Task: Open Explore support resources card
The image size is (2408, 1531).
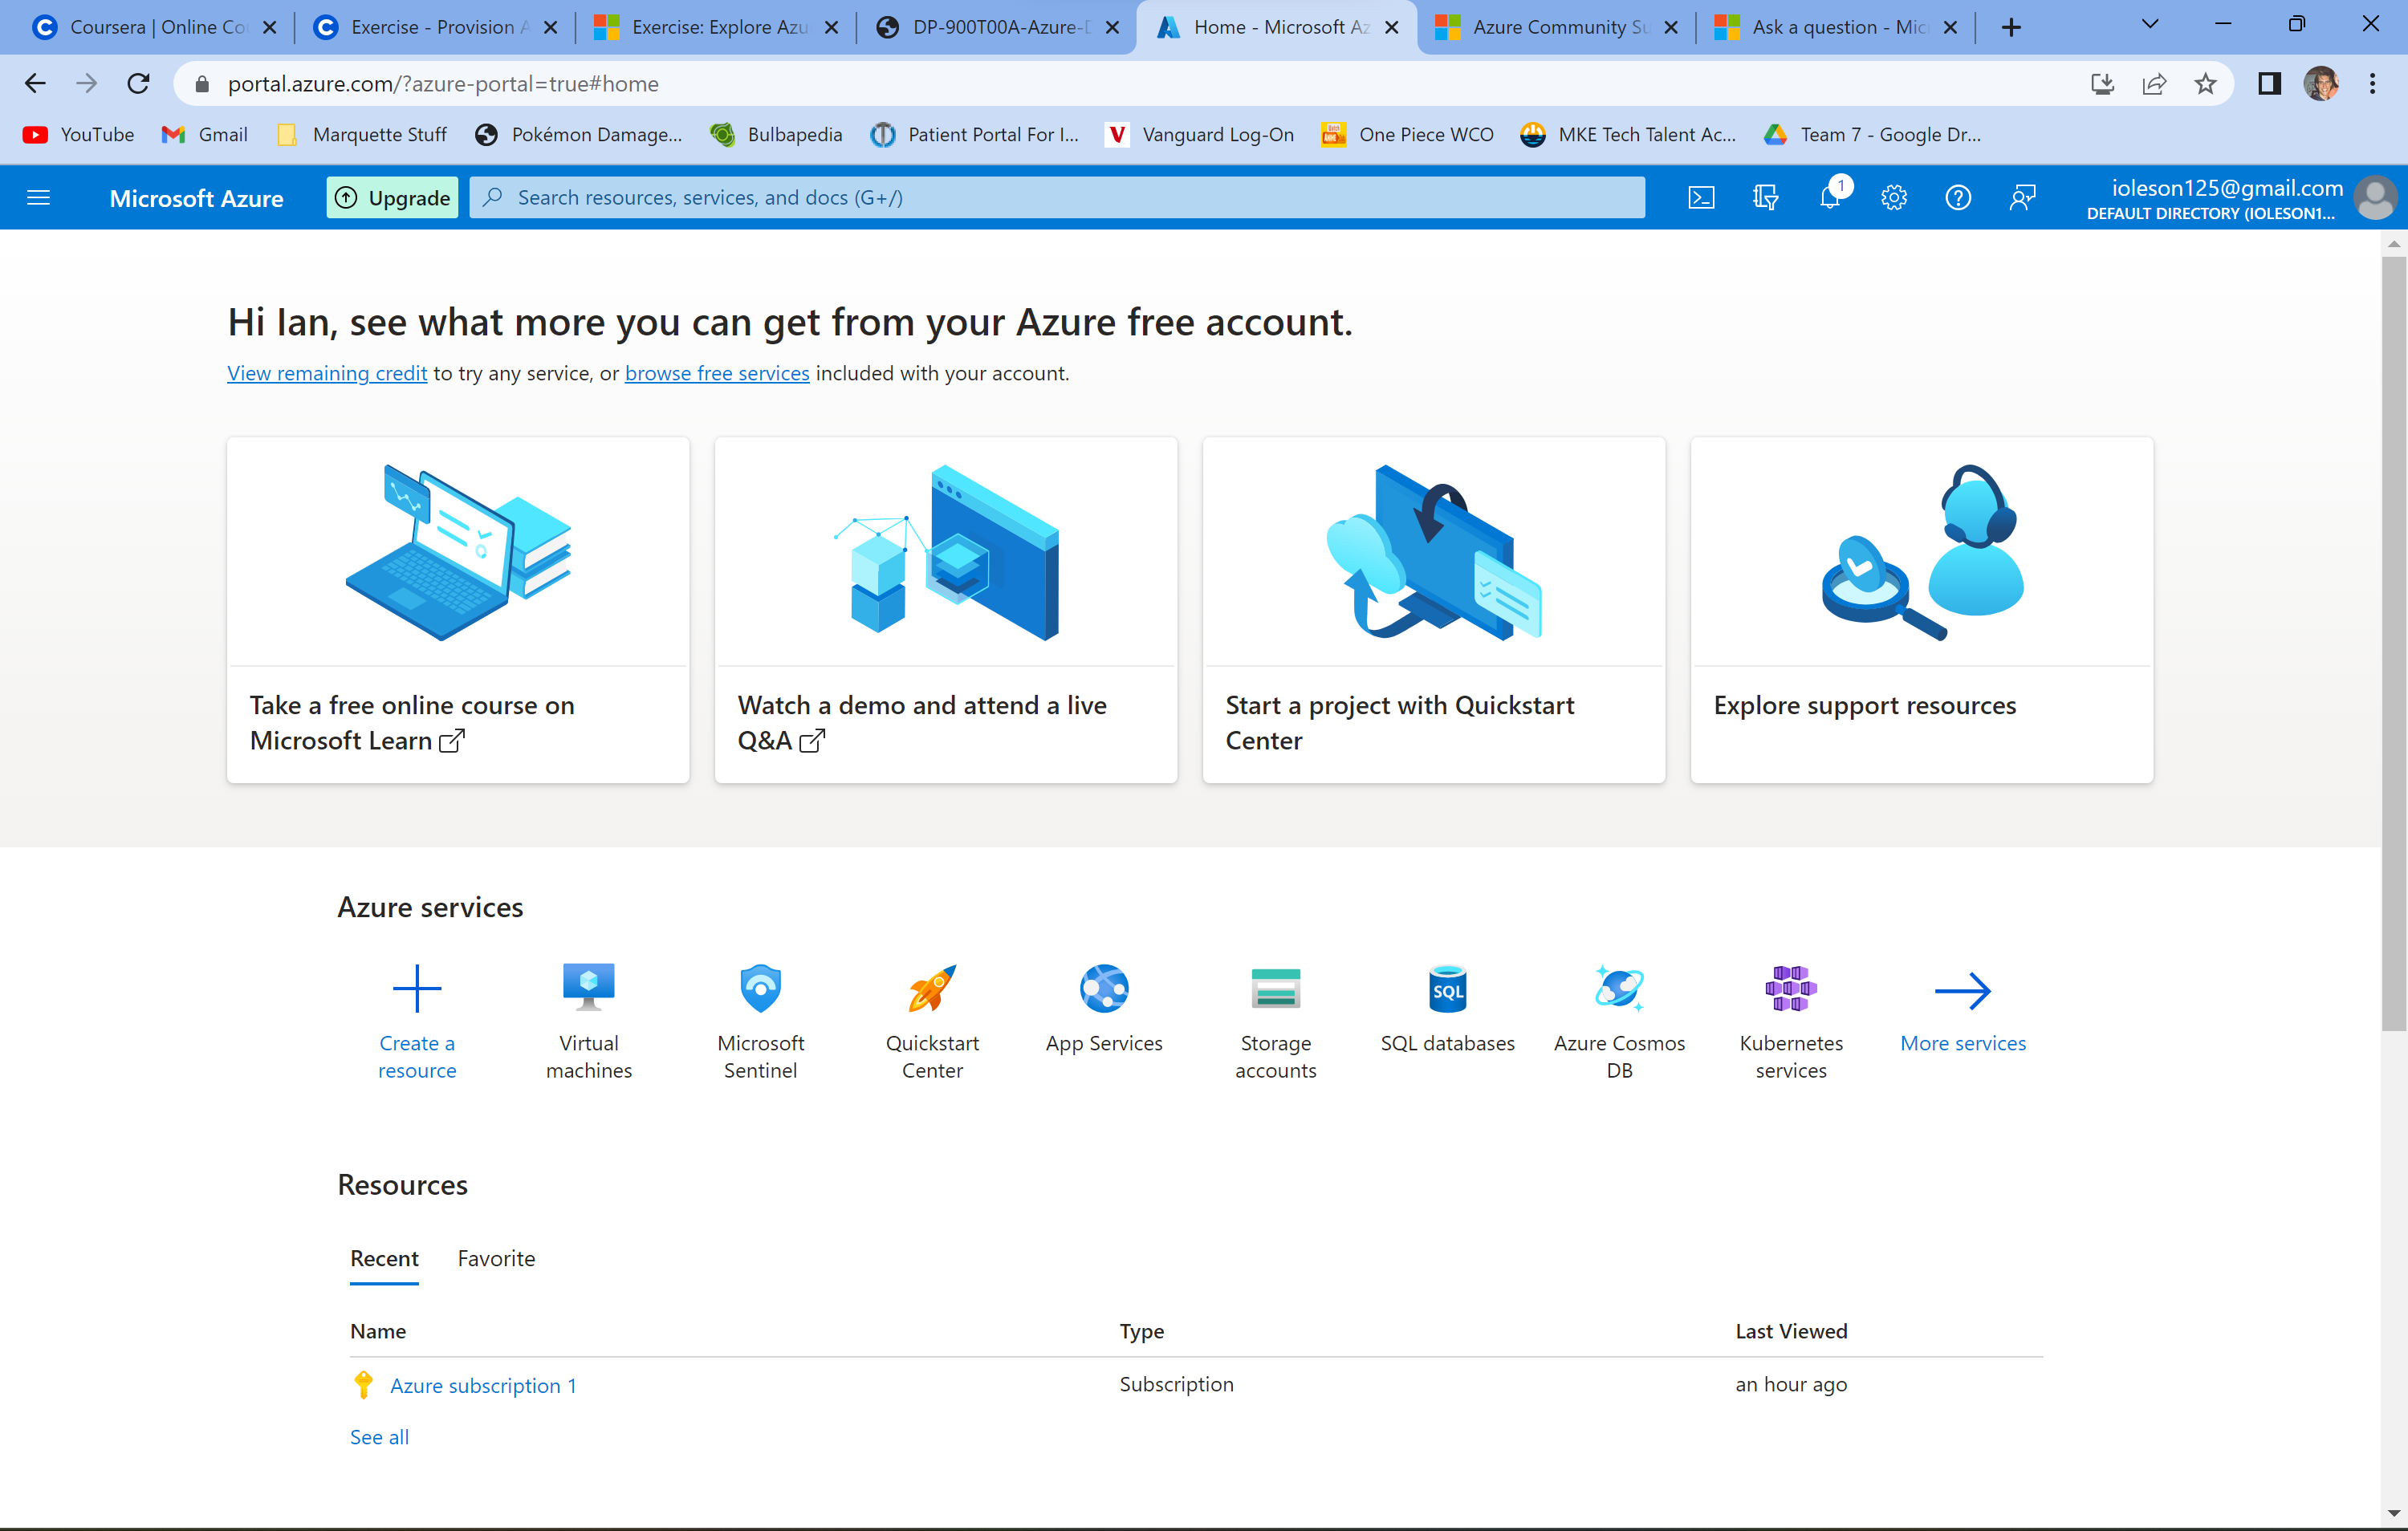Action: [1922, 609]
